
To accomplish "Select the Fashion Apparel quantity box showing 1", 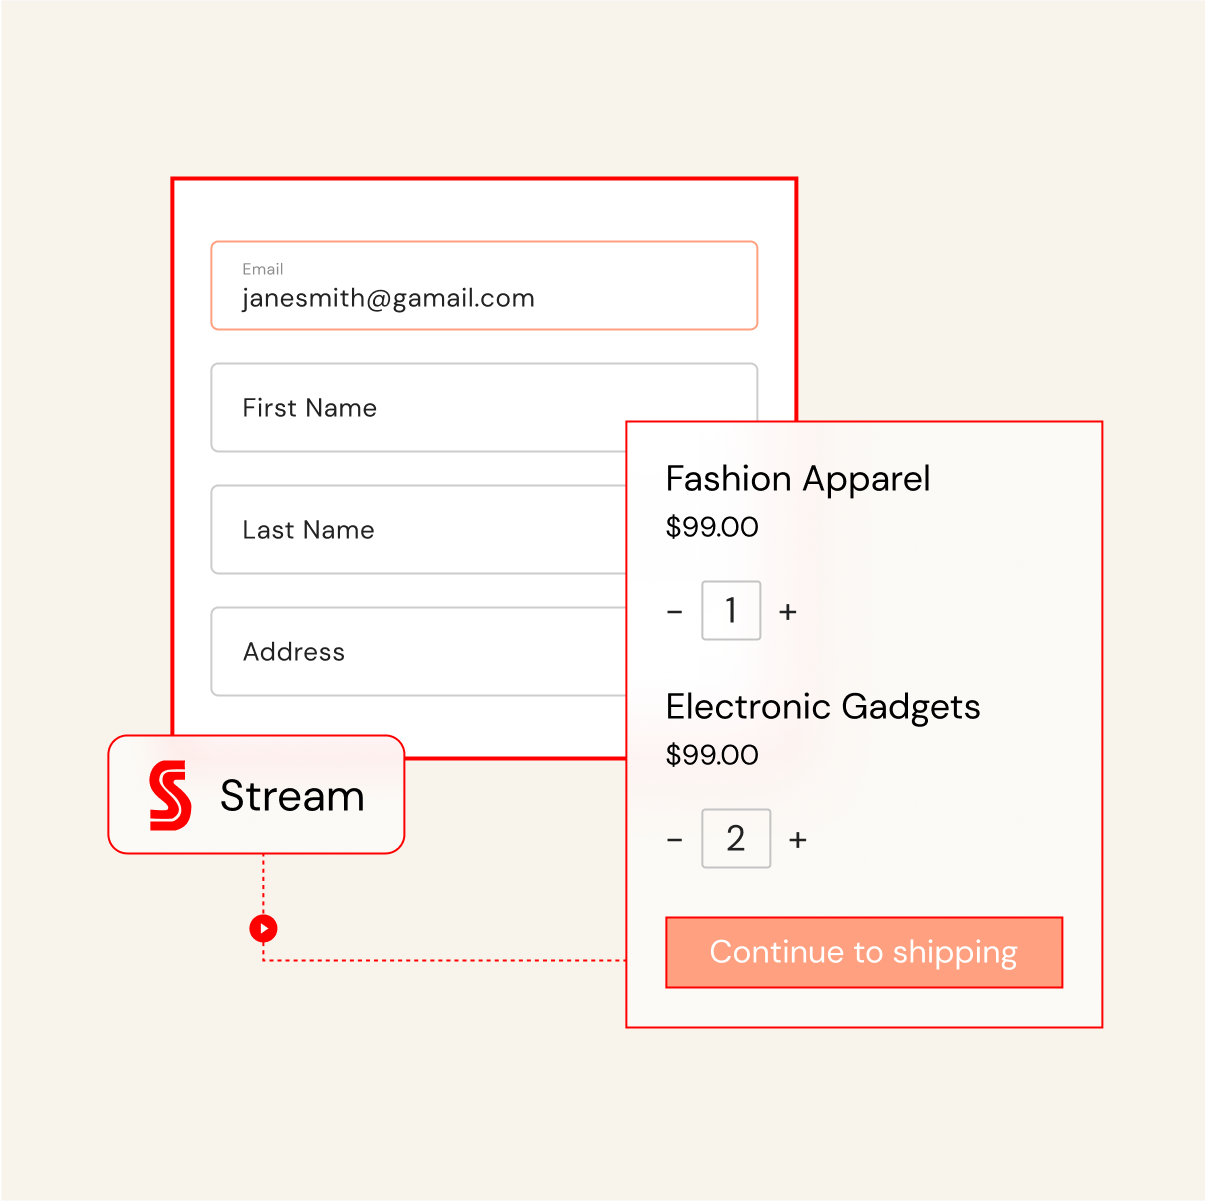I will (x=731, y=610).
